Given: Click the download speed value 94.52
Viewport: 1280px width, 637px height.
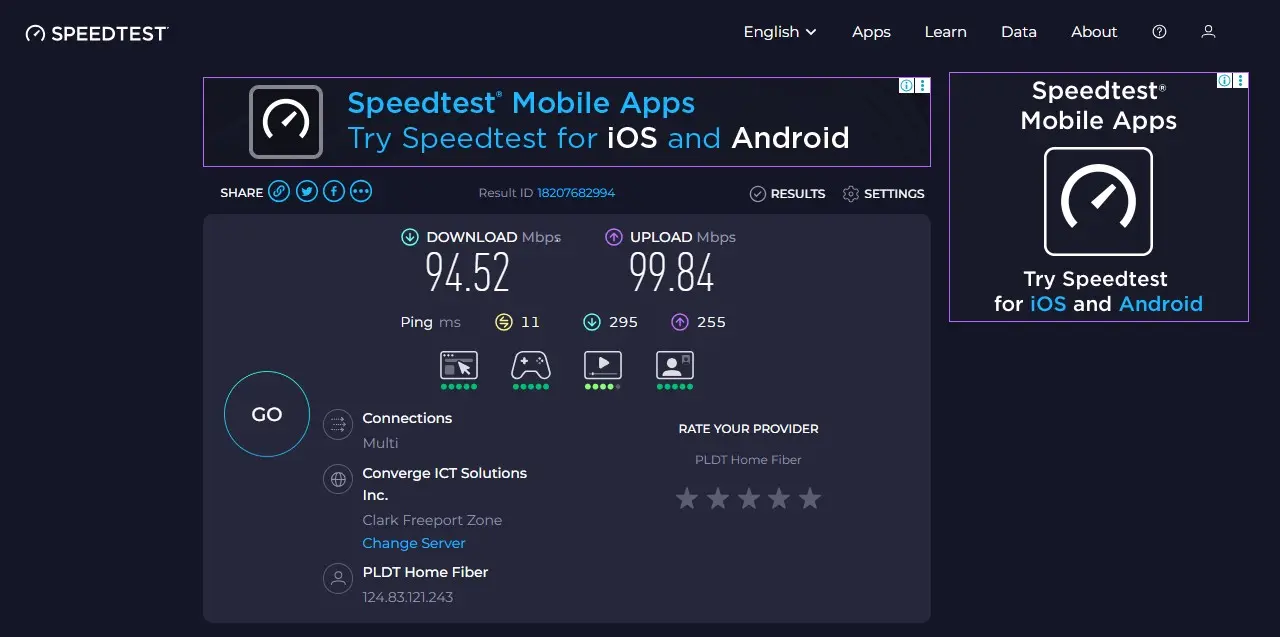Looking at the screenshot, I should click(468, 272).
